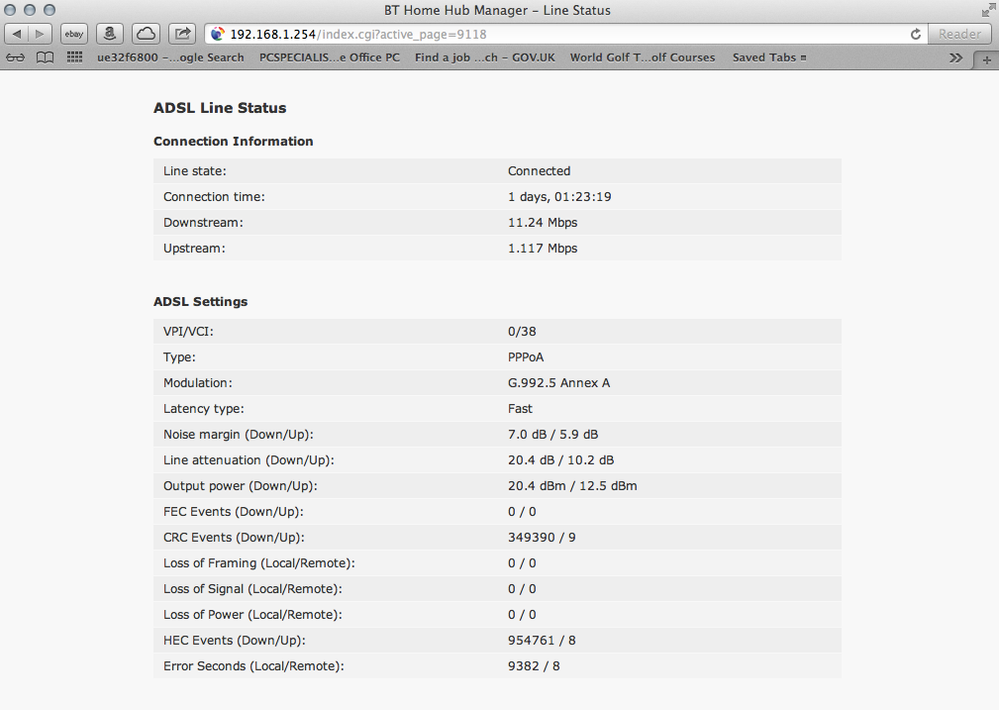Add a new tab with plus button
Viewport: 999px width, 710px height.
986,60
